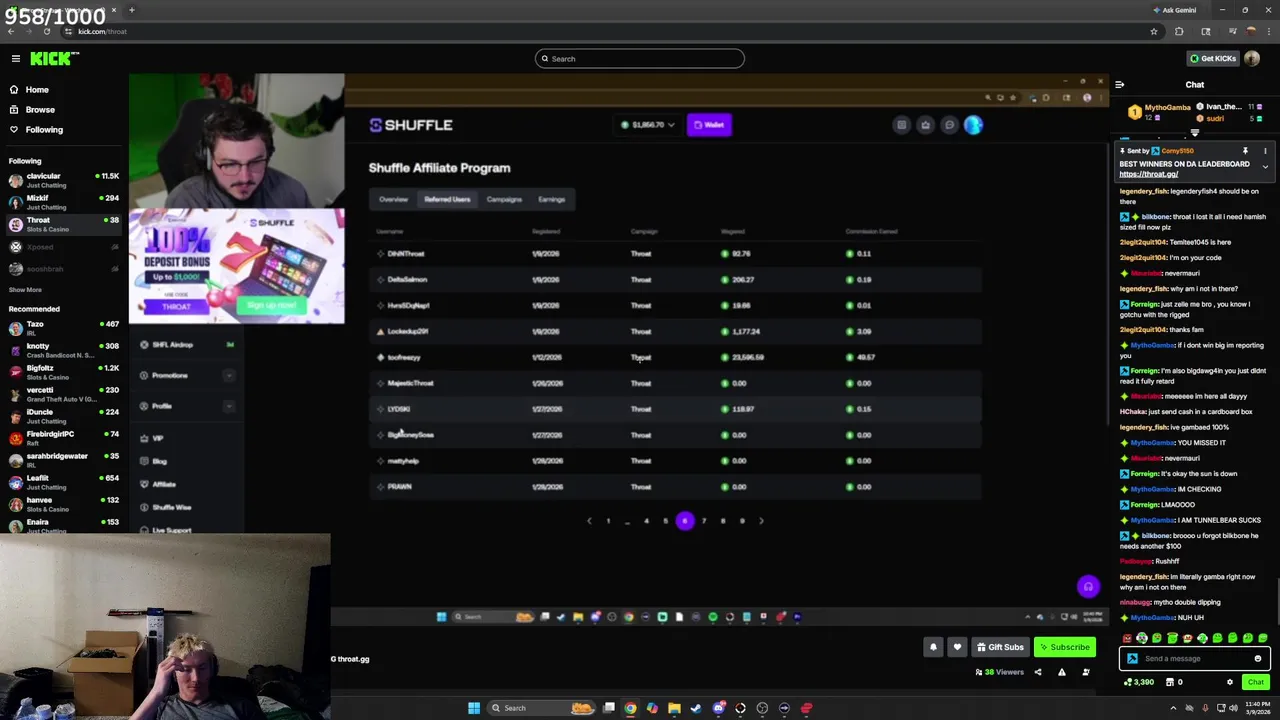1280x720 pixels.
Task: Click the Get KICKs button
Action: tap(1213, 59)
